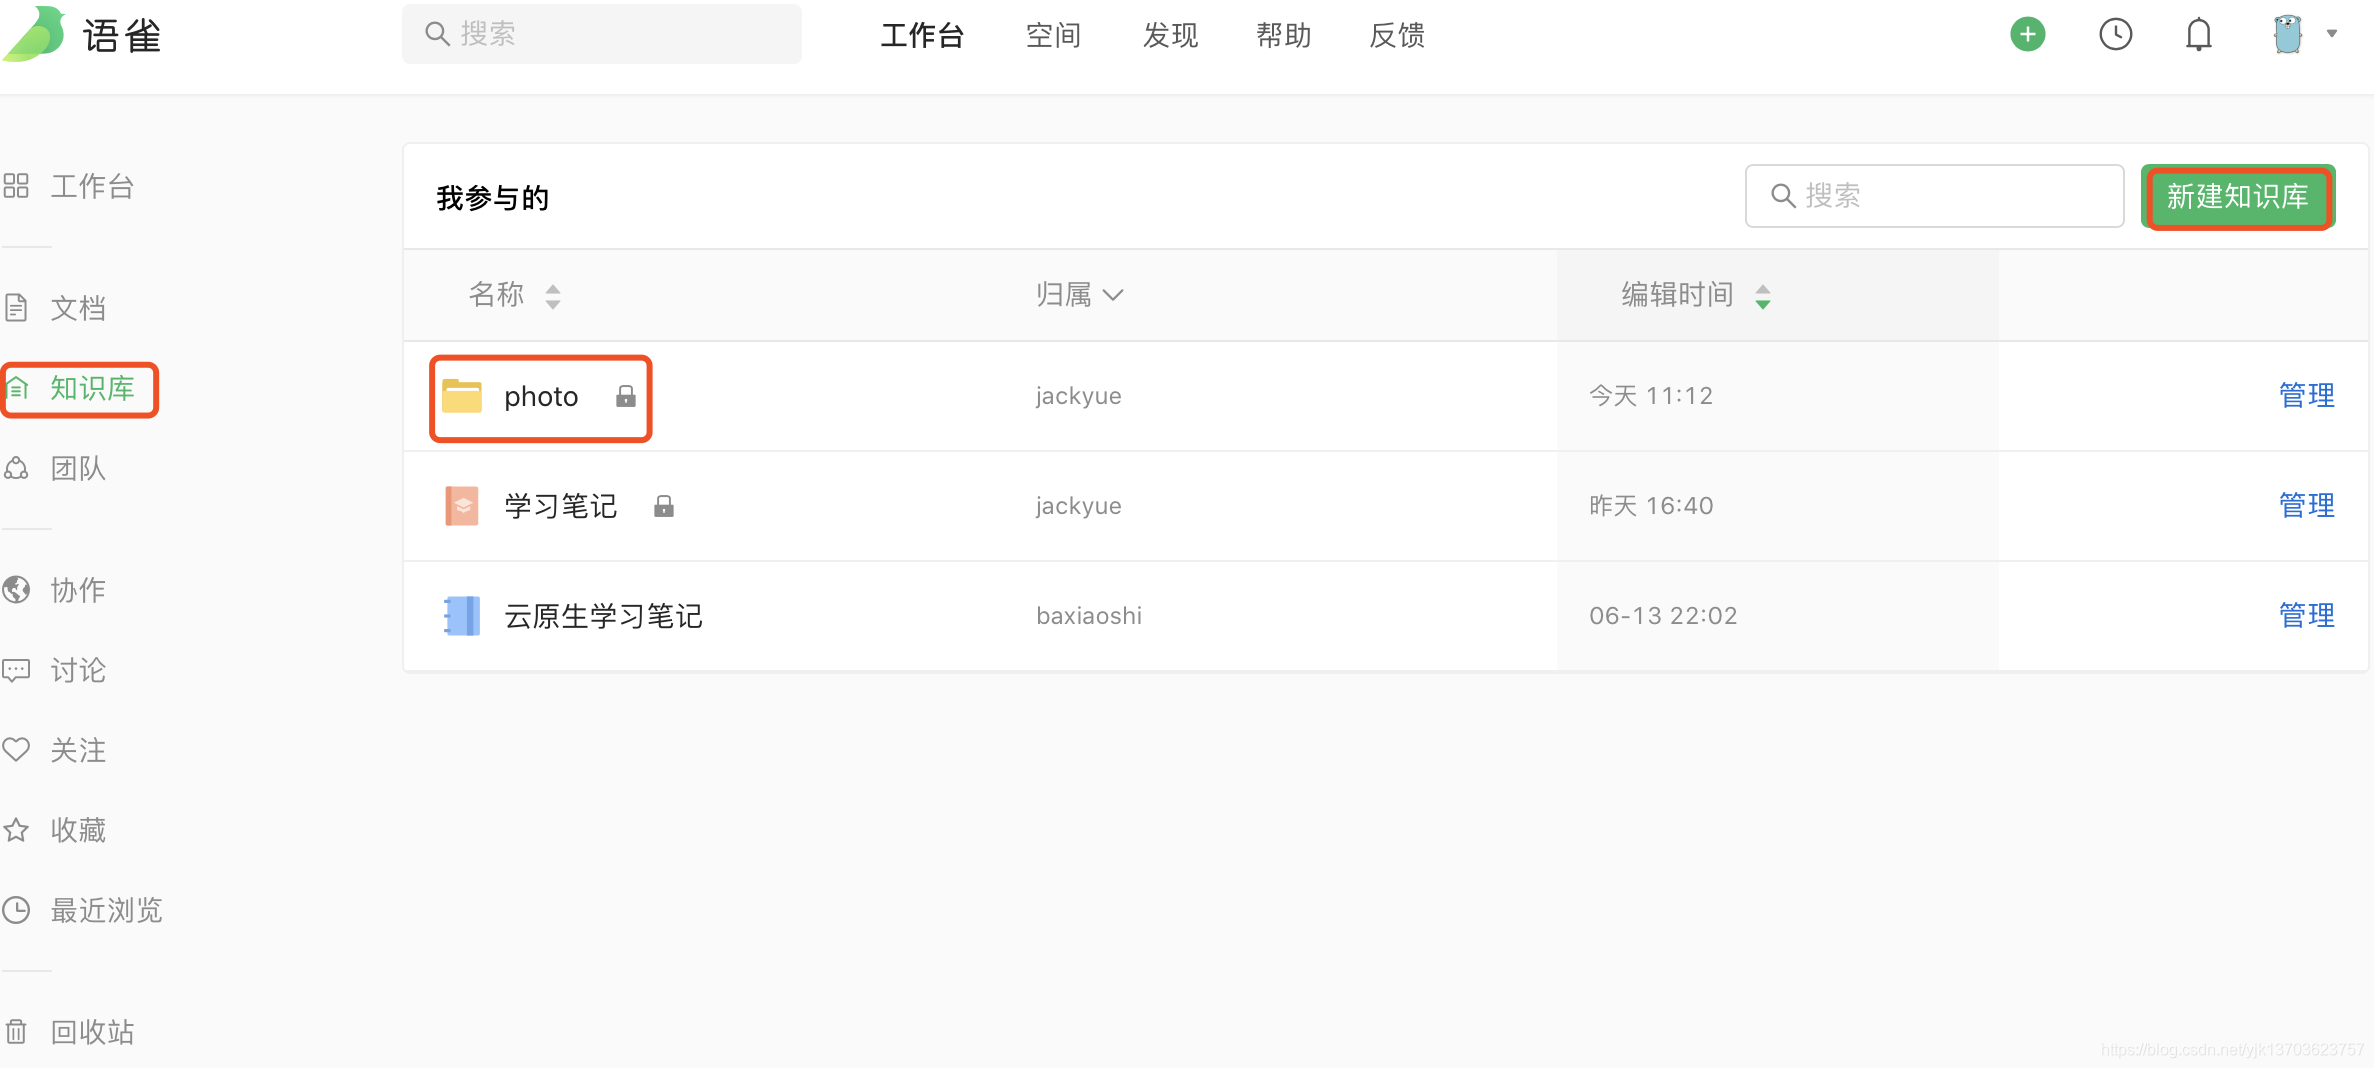Click the 收藏 star icon in sidebar

tap(16, 830)
